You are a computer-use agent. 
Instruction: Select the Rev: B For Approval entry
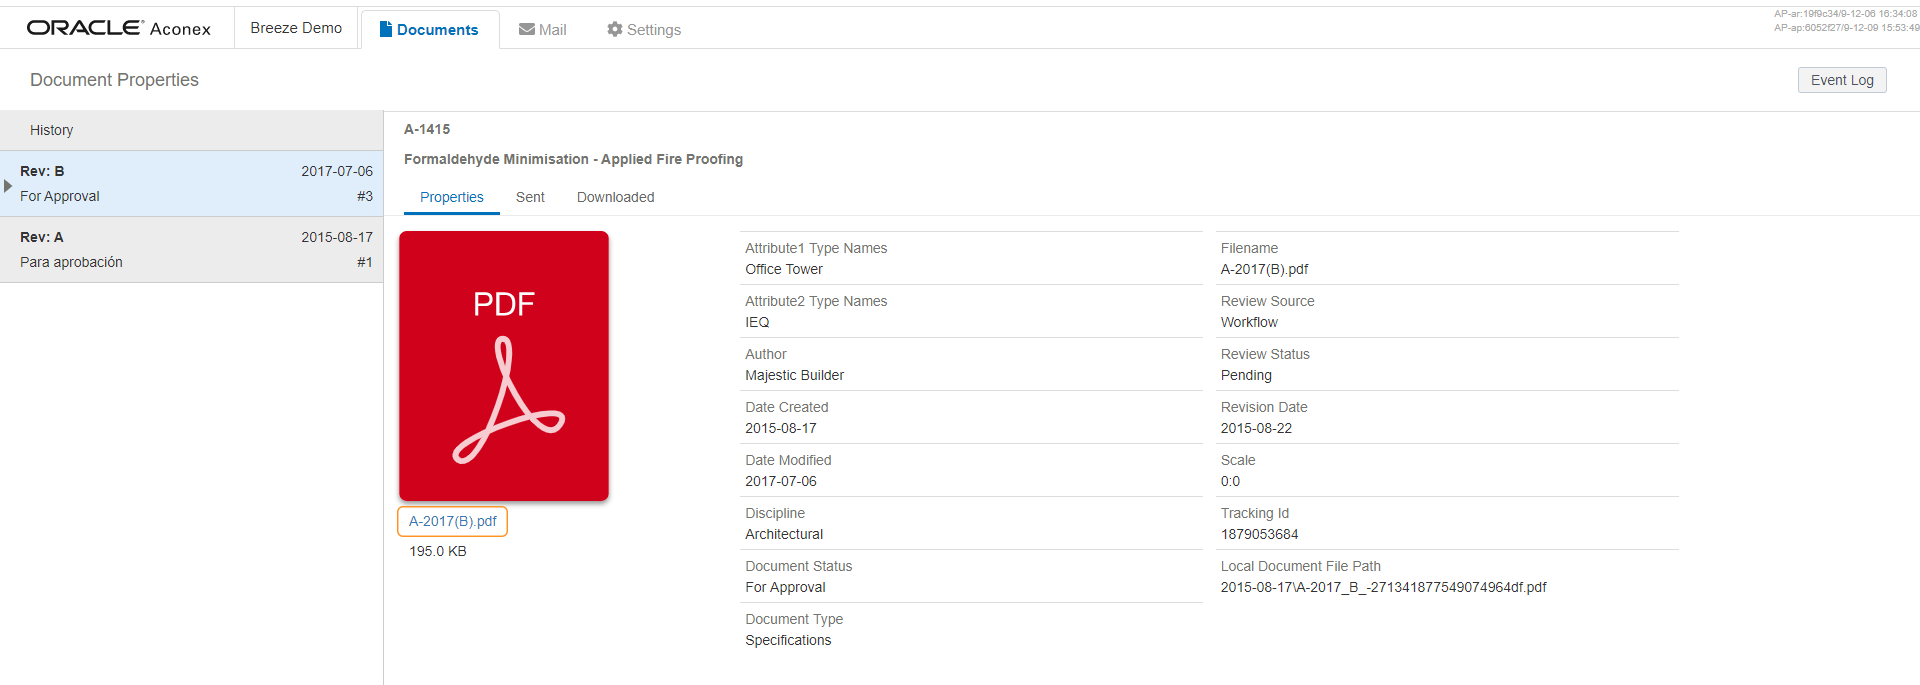coord(191,184)
